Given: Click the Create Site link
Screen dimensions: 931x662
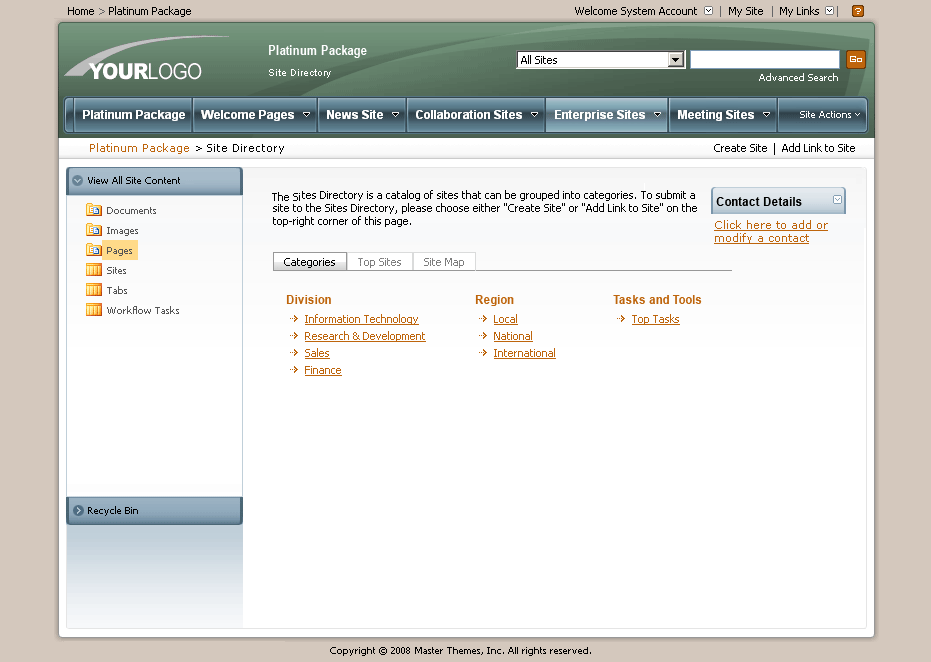Looking at the screenshot, I should pos(739,147).
